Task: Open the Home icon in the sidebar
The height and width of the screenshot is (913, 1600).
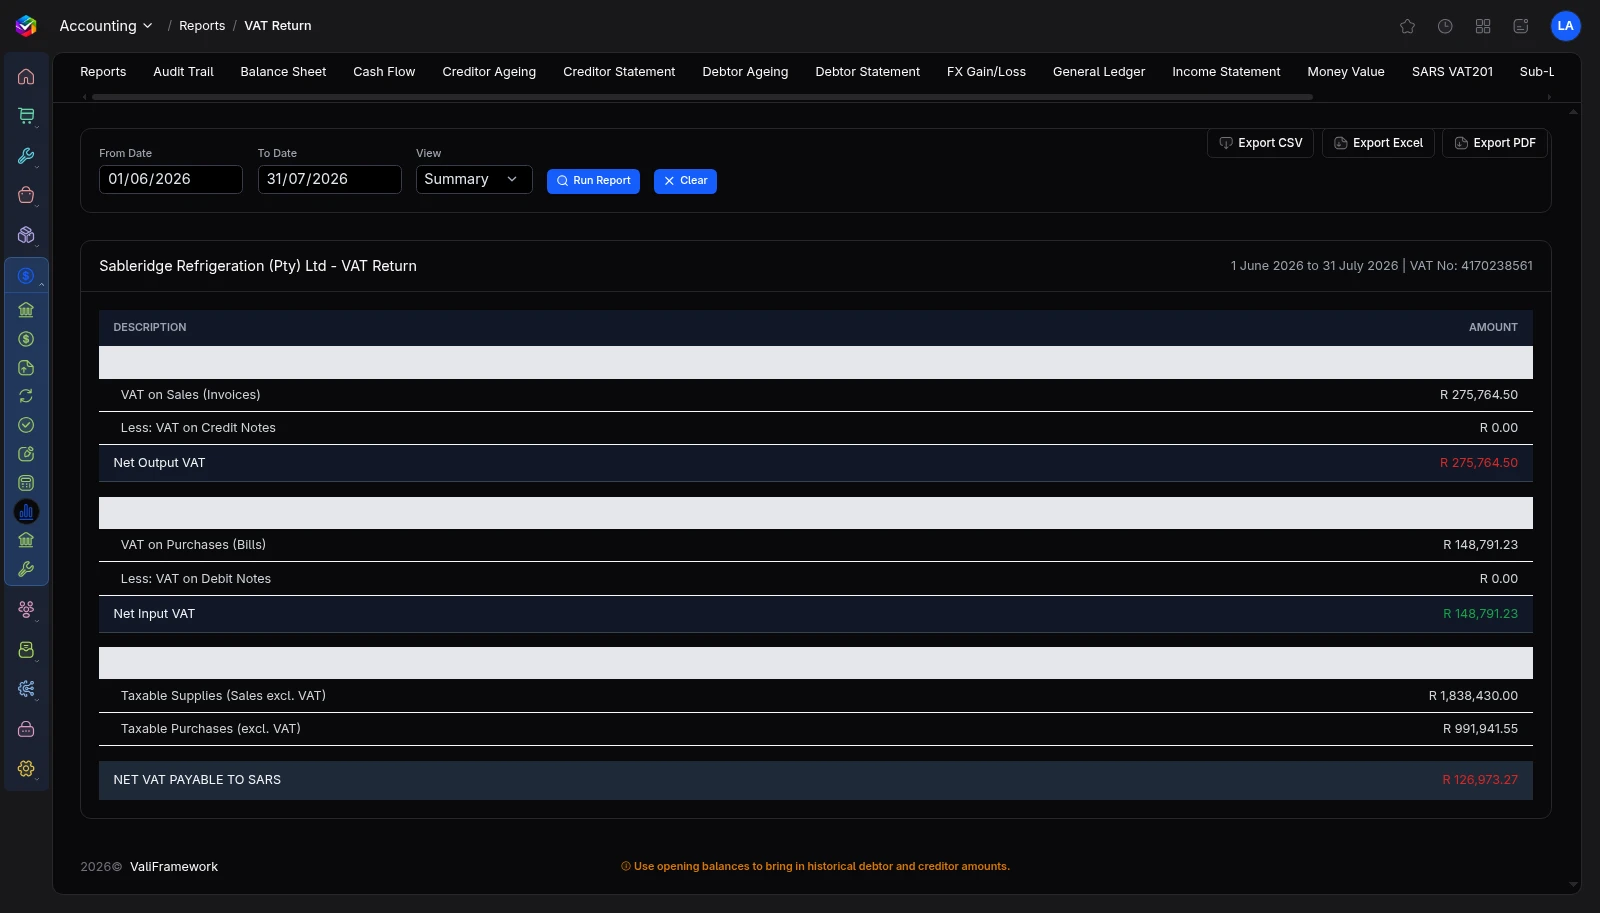Action: tap(26, 77)
